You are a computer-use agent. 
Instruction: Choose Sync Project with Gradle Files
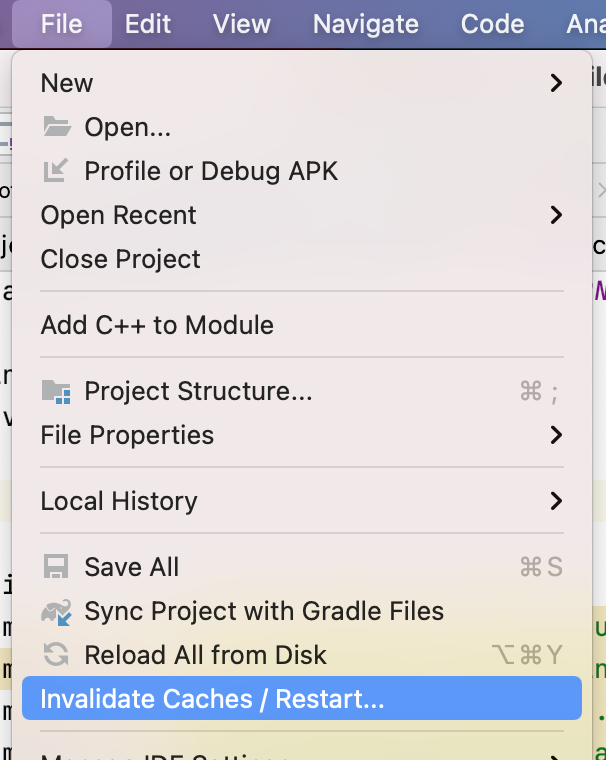(264, 611)
